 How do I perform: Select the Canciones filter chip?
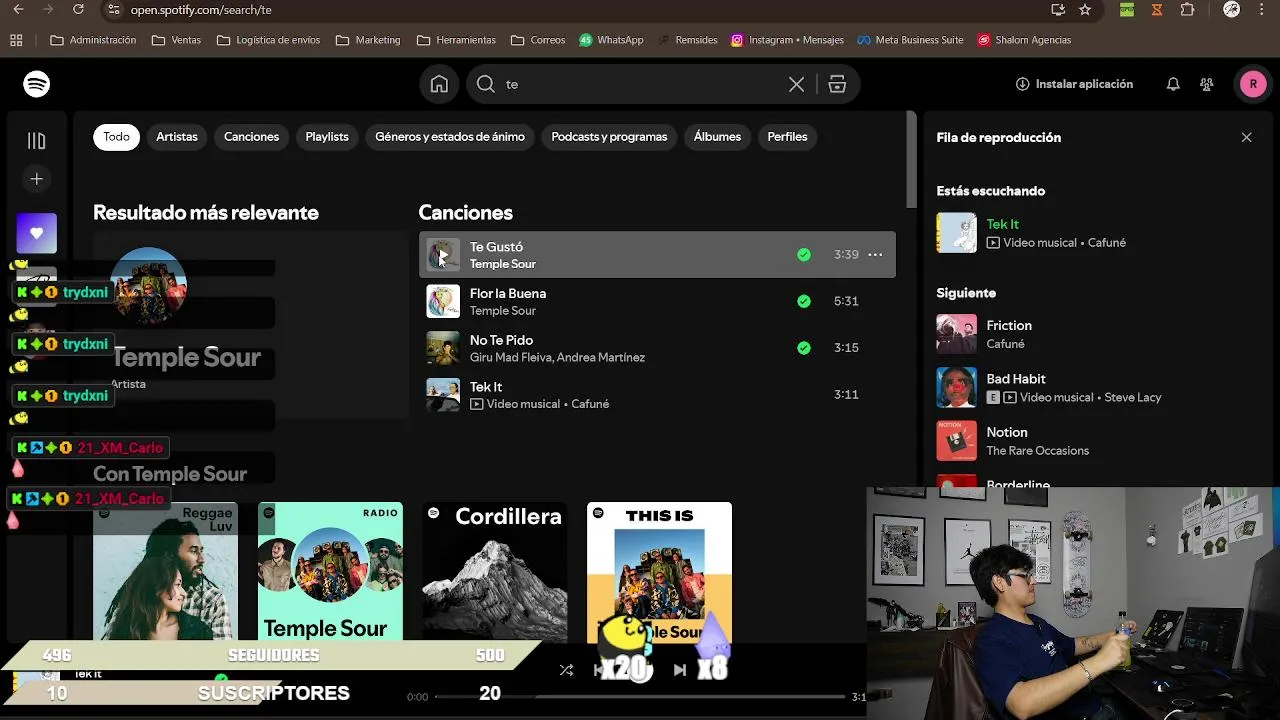click(x=251, y=137)
